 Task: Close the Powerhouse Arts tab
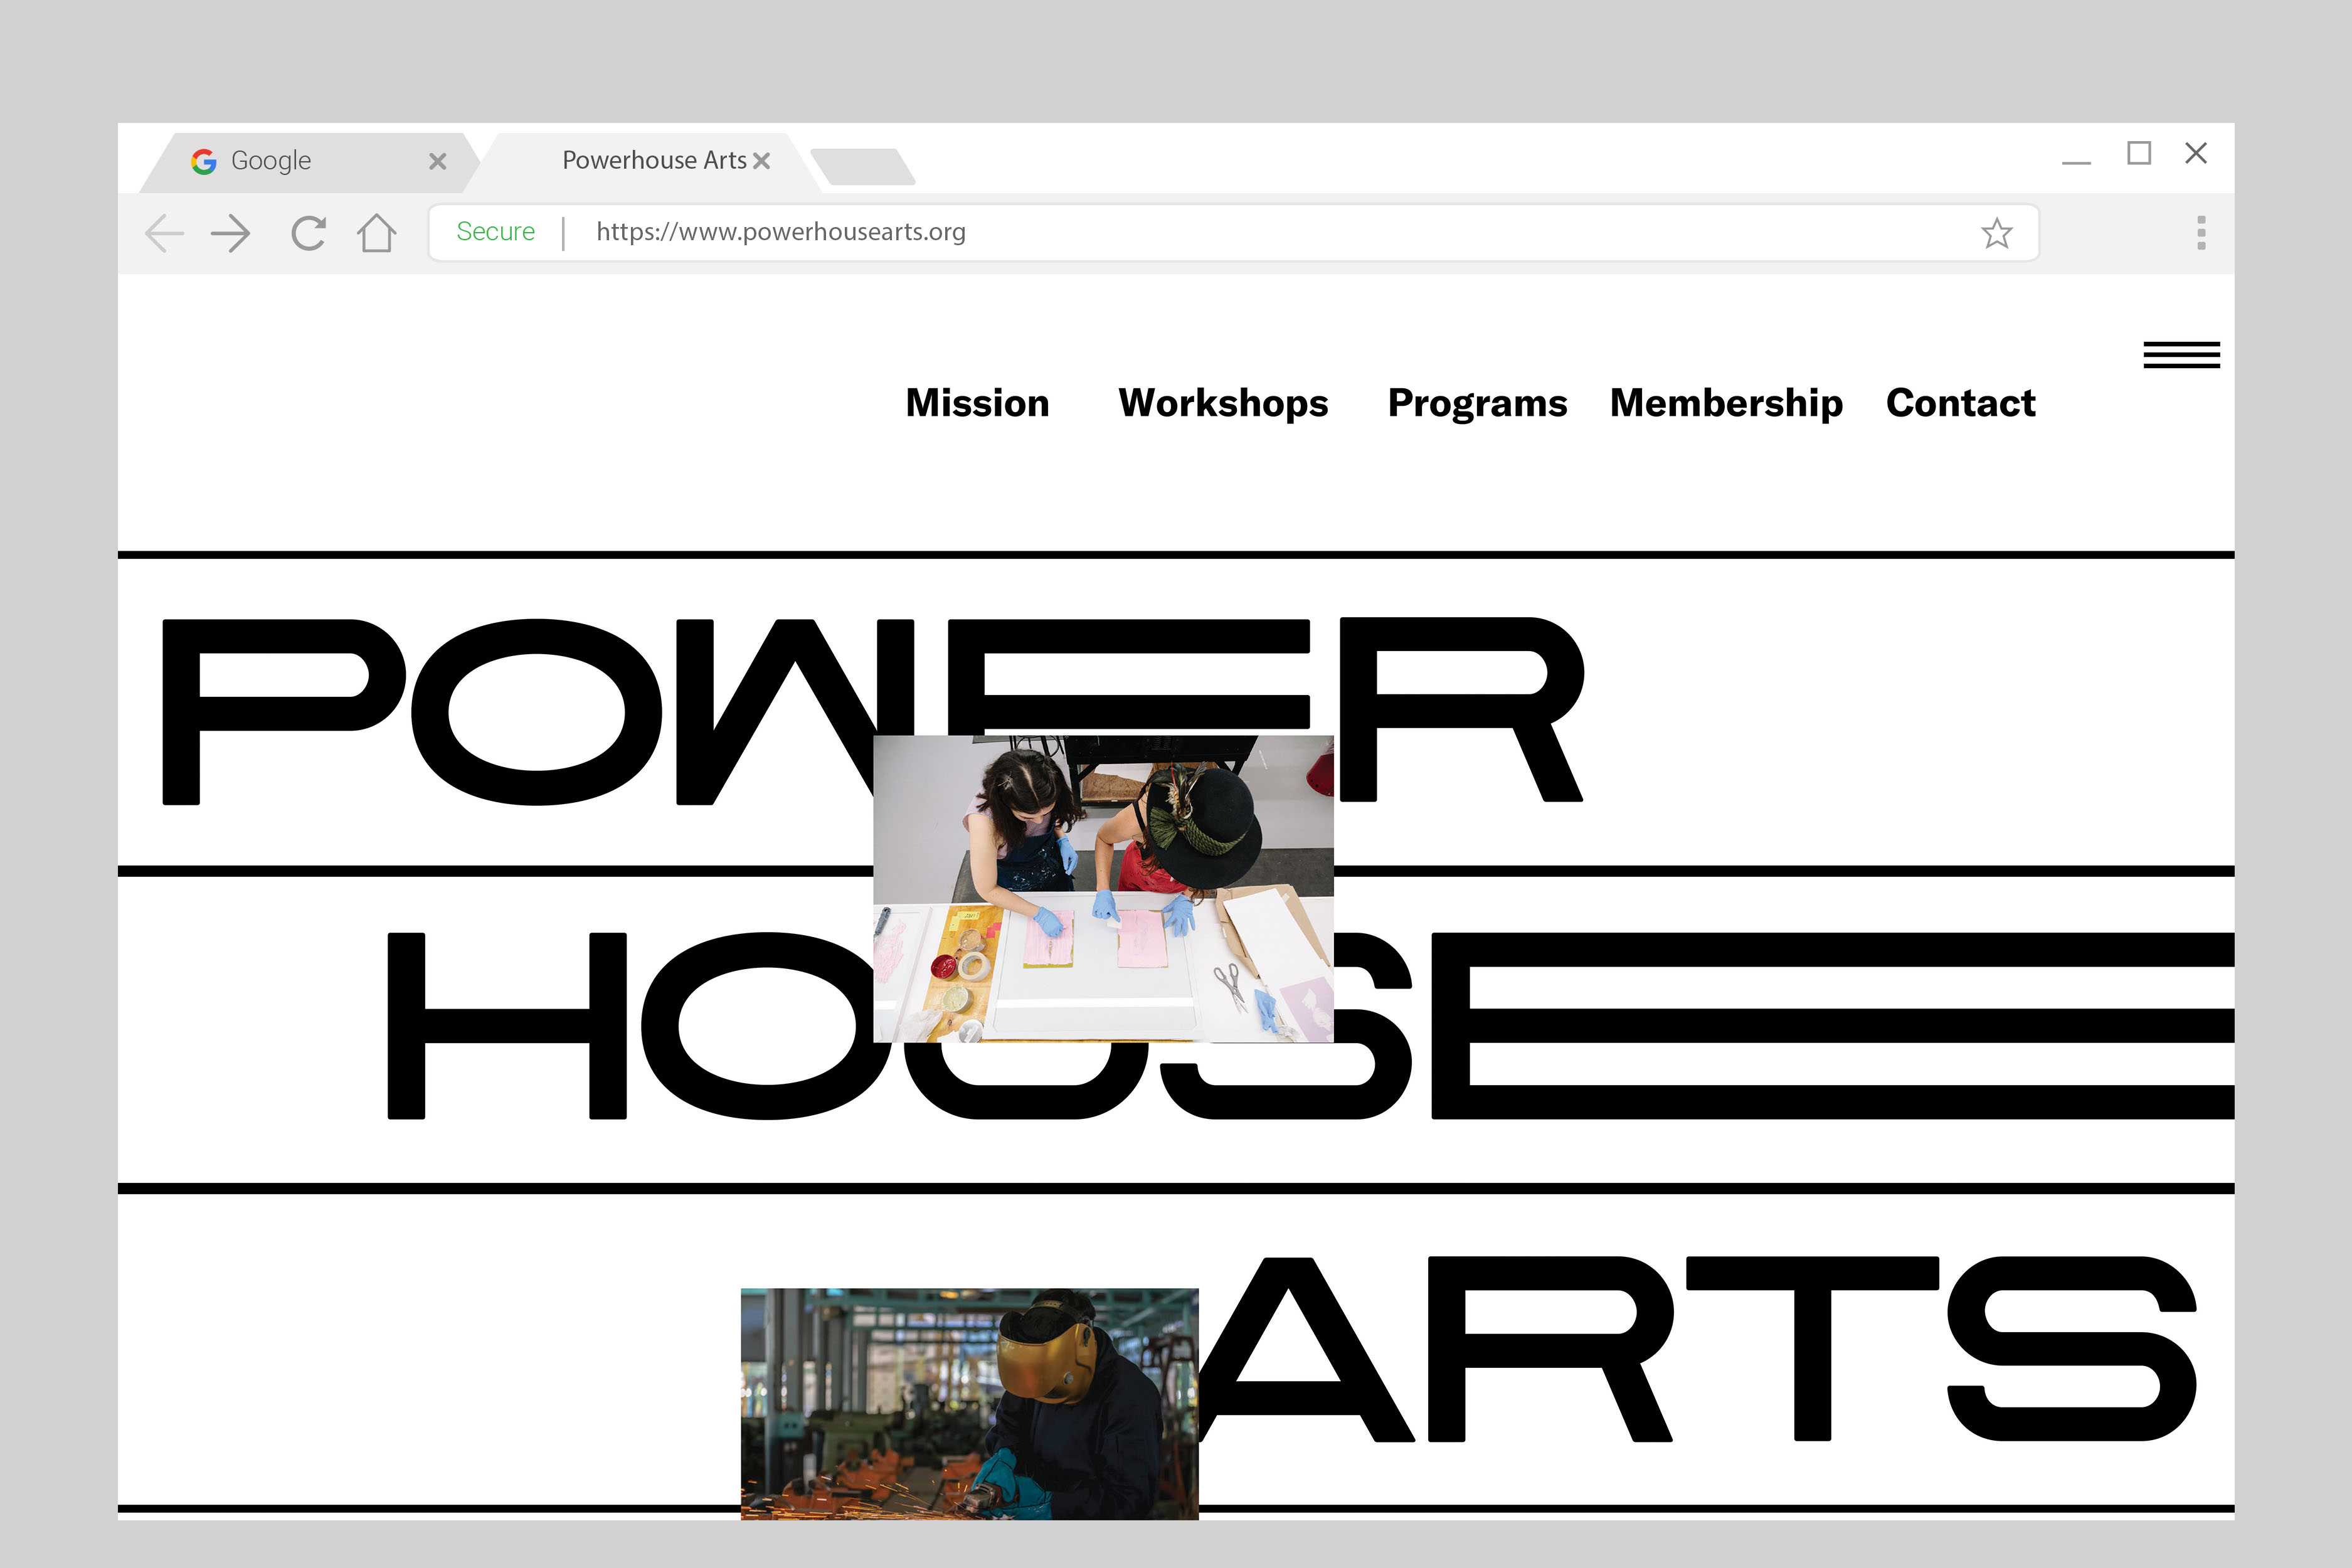(x=762, y=161)
